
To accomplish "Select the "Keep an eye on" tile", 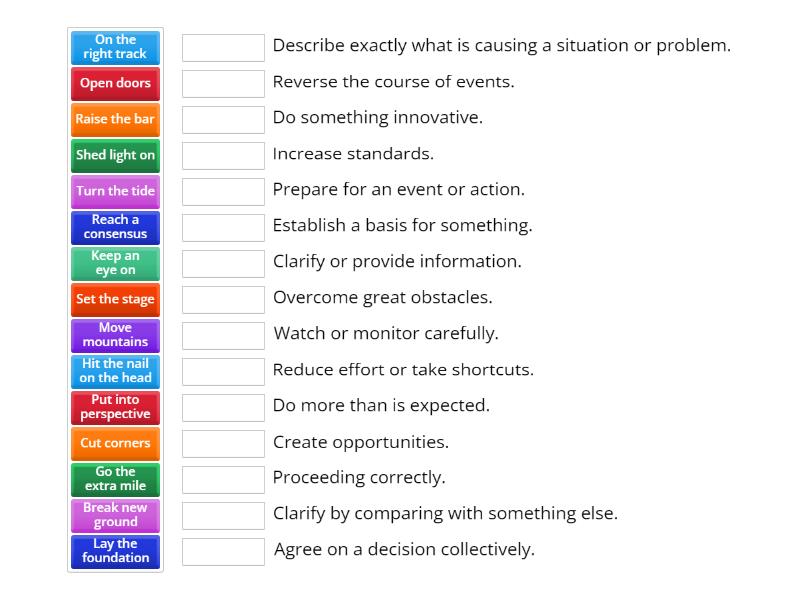I will coord(115,264).
